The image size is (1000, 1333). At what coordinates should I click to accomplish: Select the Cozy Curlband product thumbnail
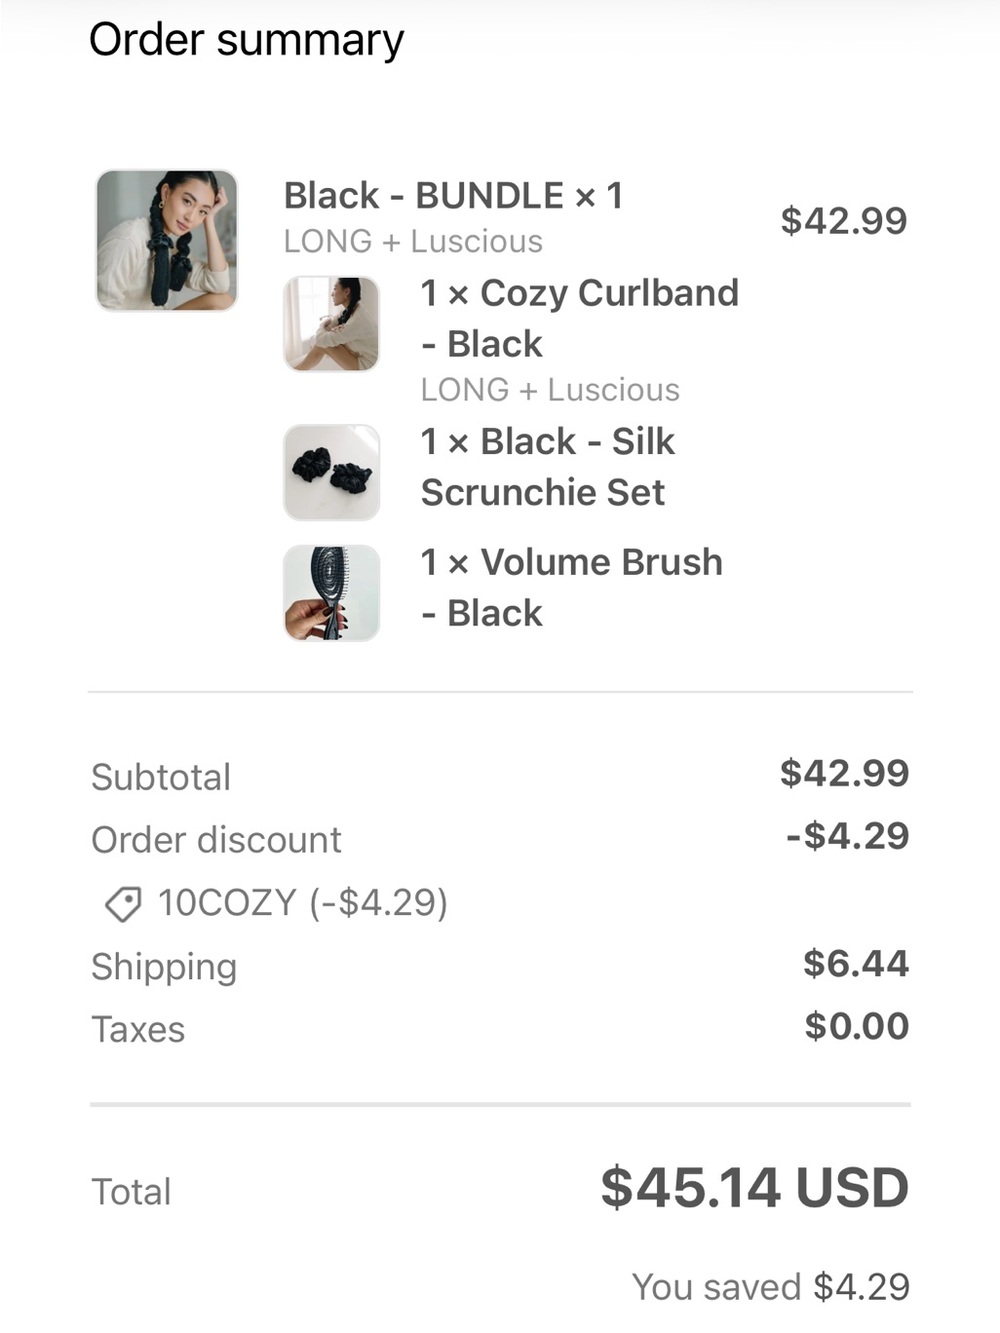click(x=331, y=324)
